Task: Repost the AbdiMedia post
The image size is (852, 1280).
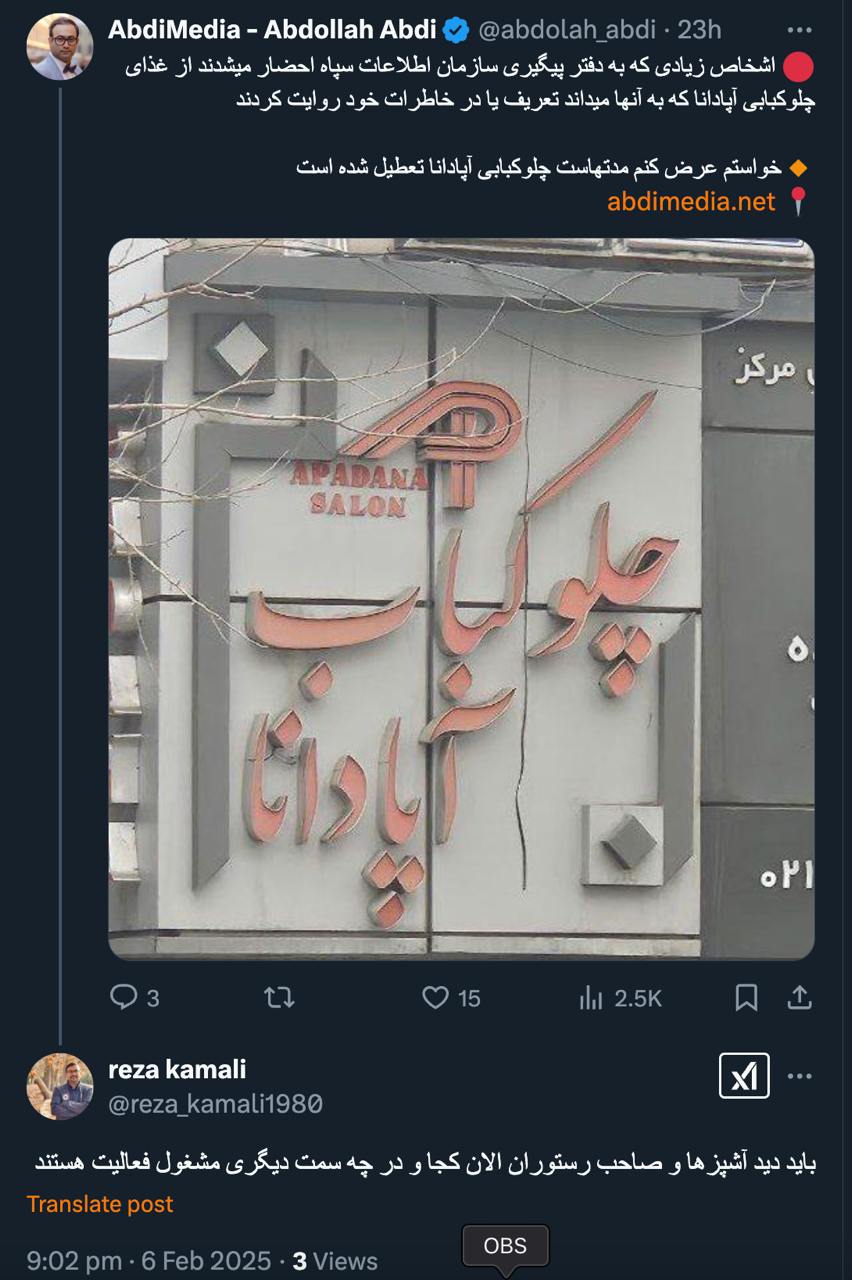Action: pyautogui.click(x=279, y=997)
